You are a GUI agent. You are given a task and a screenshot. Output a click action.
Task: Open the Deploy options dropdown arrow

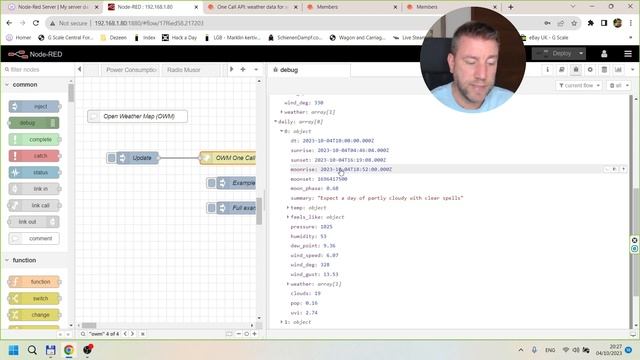tap(581, 53)
